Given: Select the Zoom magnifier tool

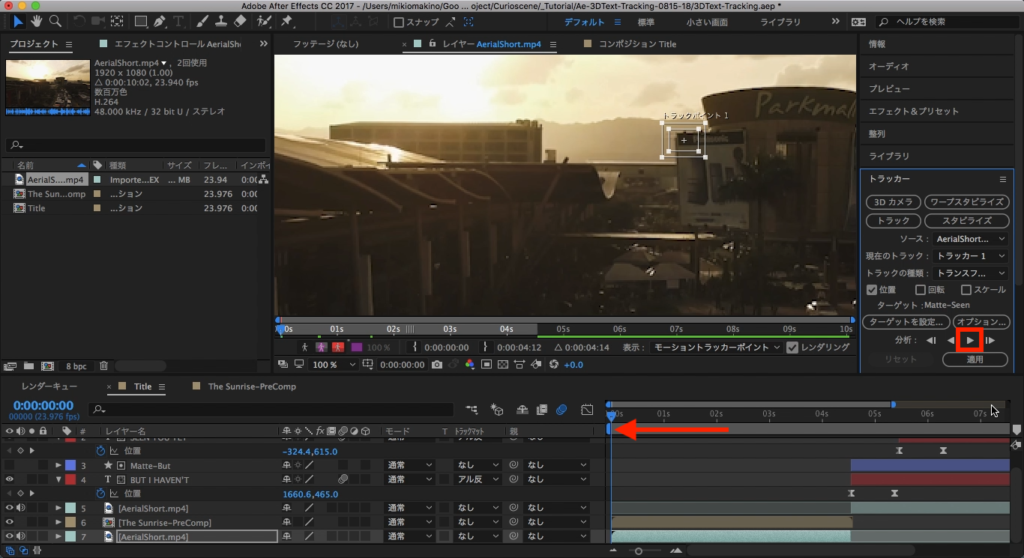Looking at the screenshot, I should [x=56, y=21].
